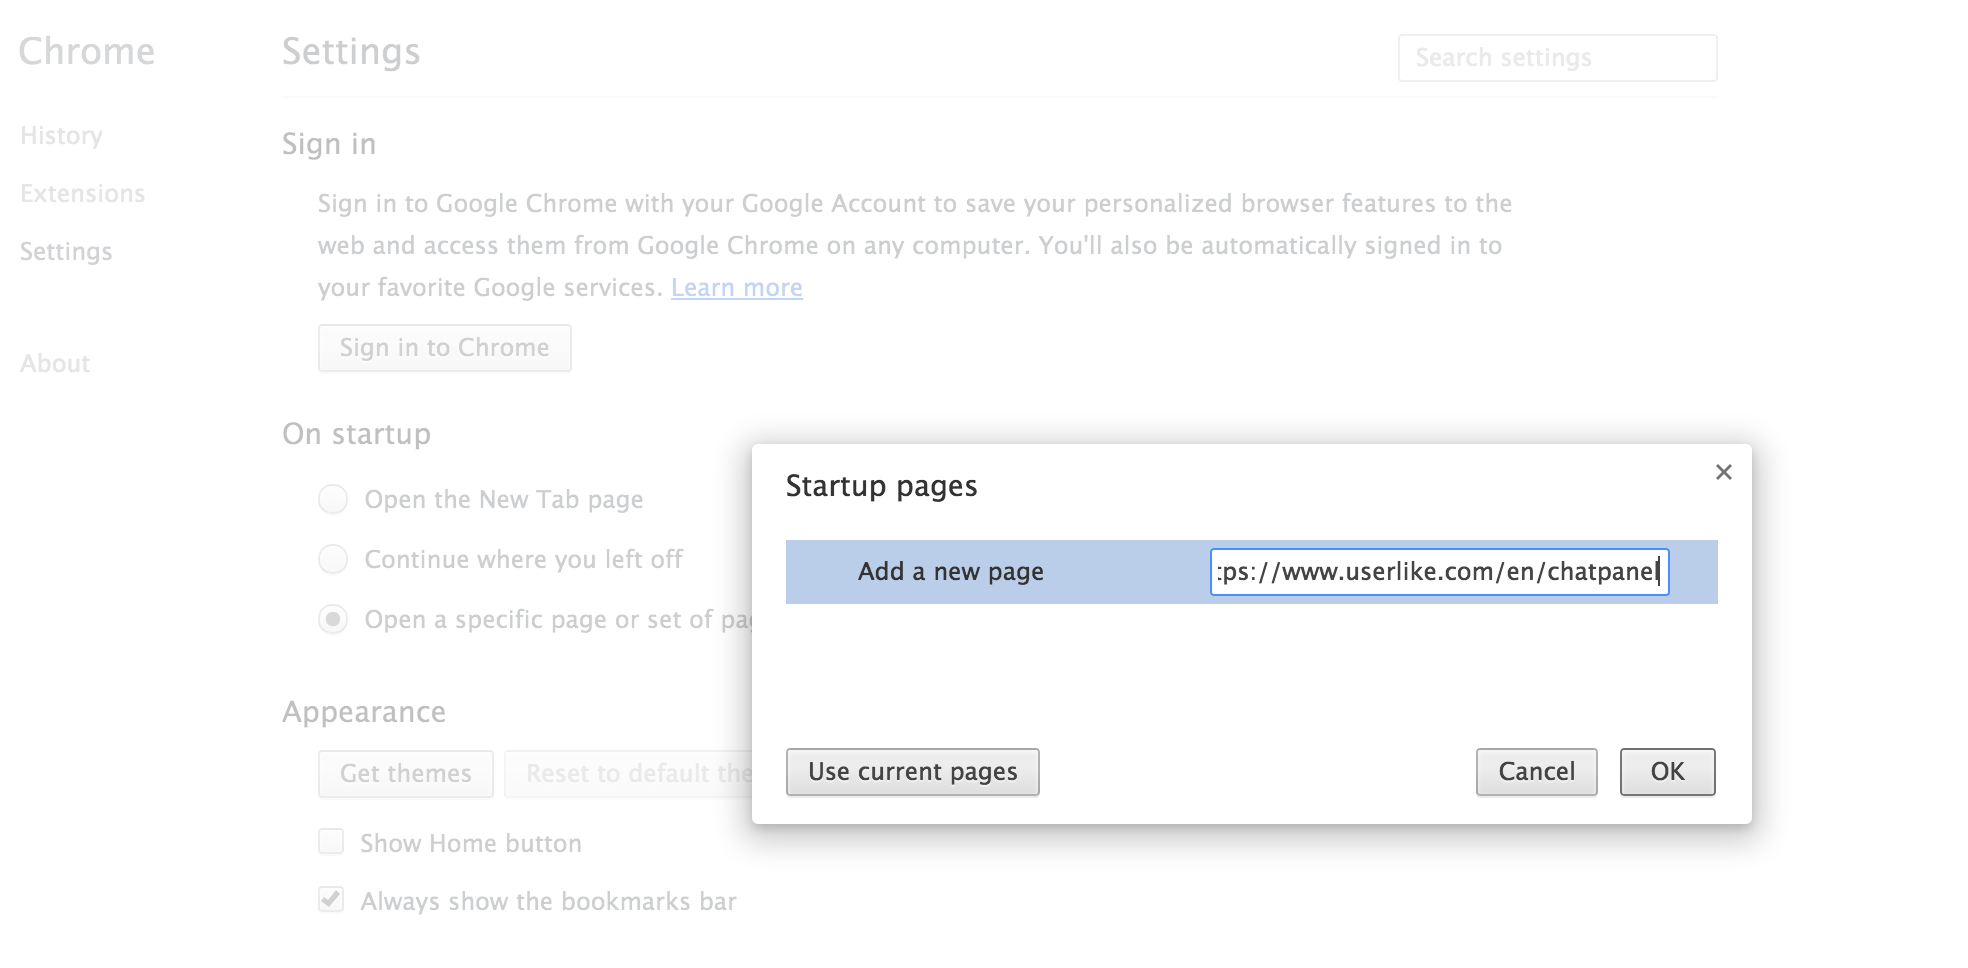Click the Get themes button
Screen dimensions: 1968x968
(x=405, y=773)
